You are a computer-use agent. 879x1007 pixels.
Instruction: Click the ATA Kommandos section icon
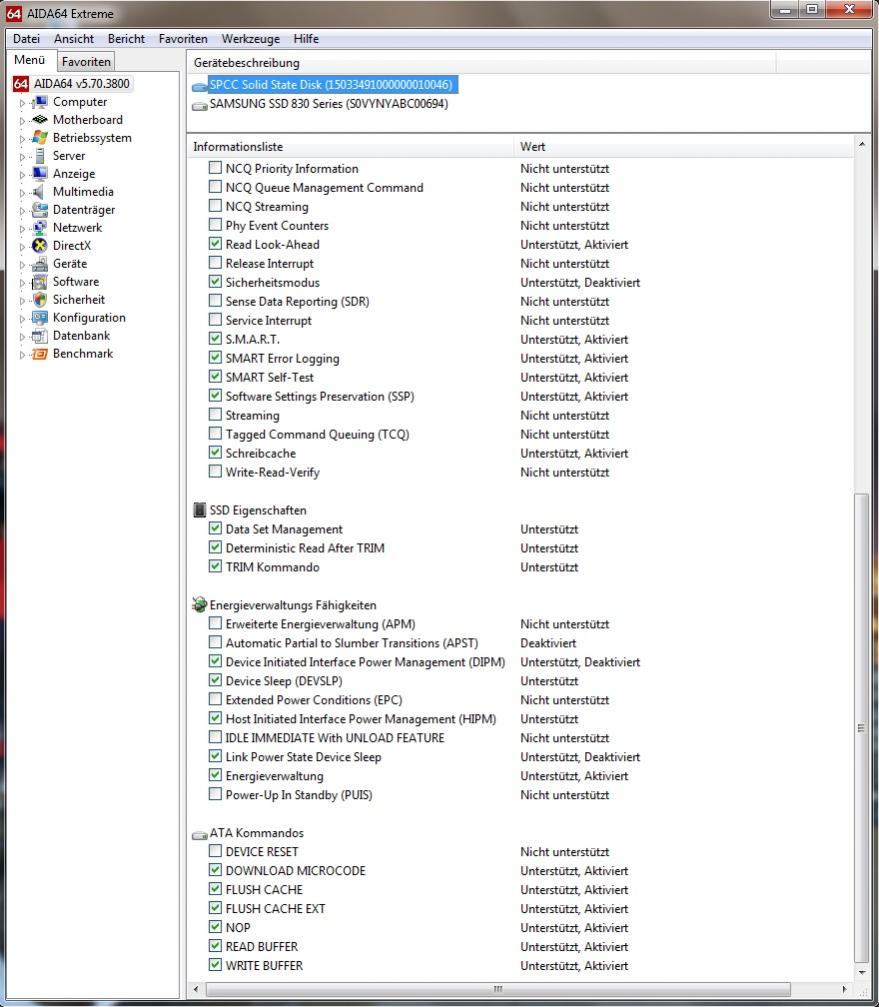click(x=200, y=834)
